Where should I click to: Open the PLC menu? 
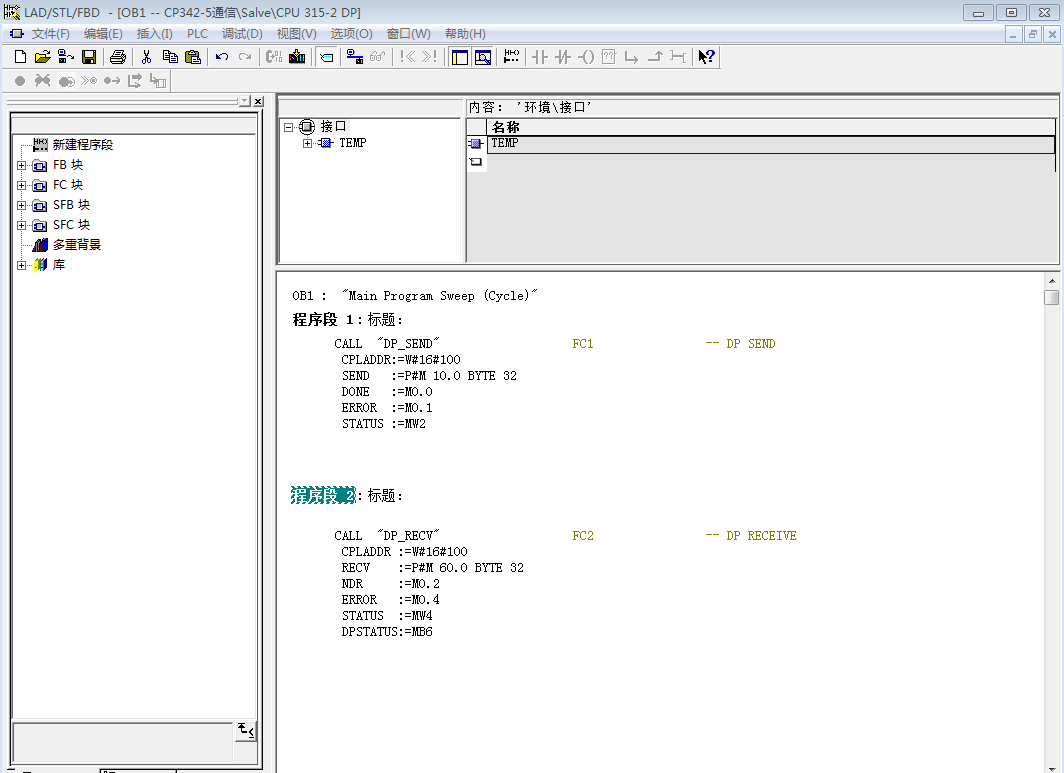(x=197, y=34)
